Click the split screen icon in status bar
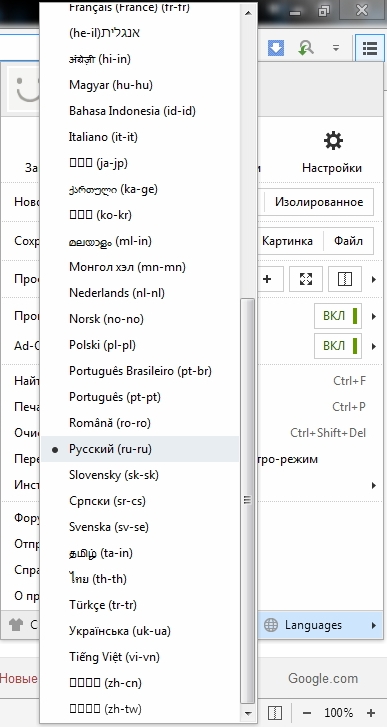387x727 pixels. tap(275, 712)
